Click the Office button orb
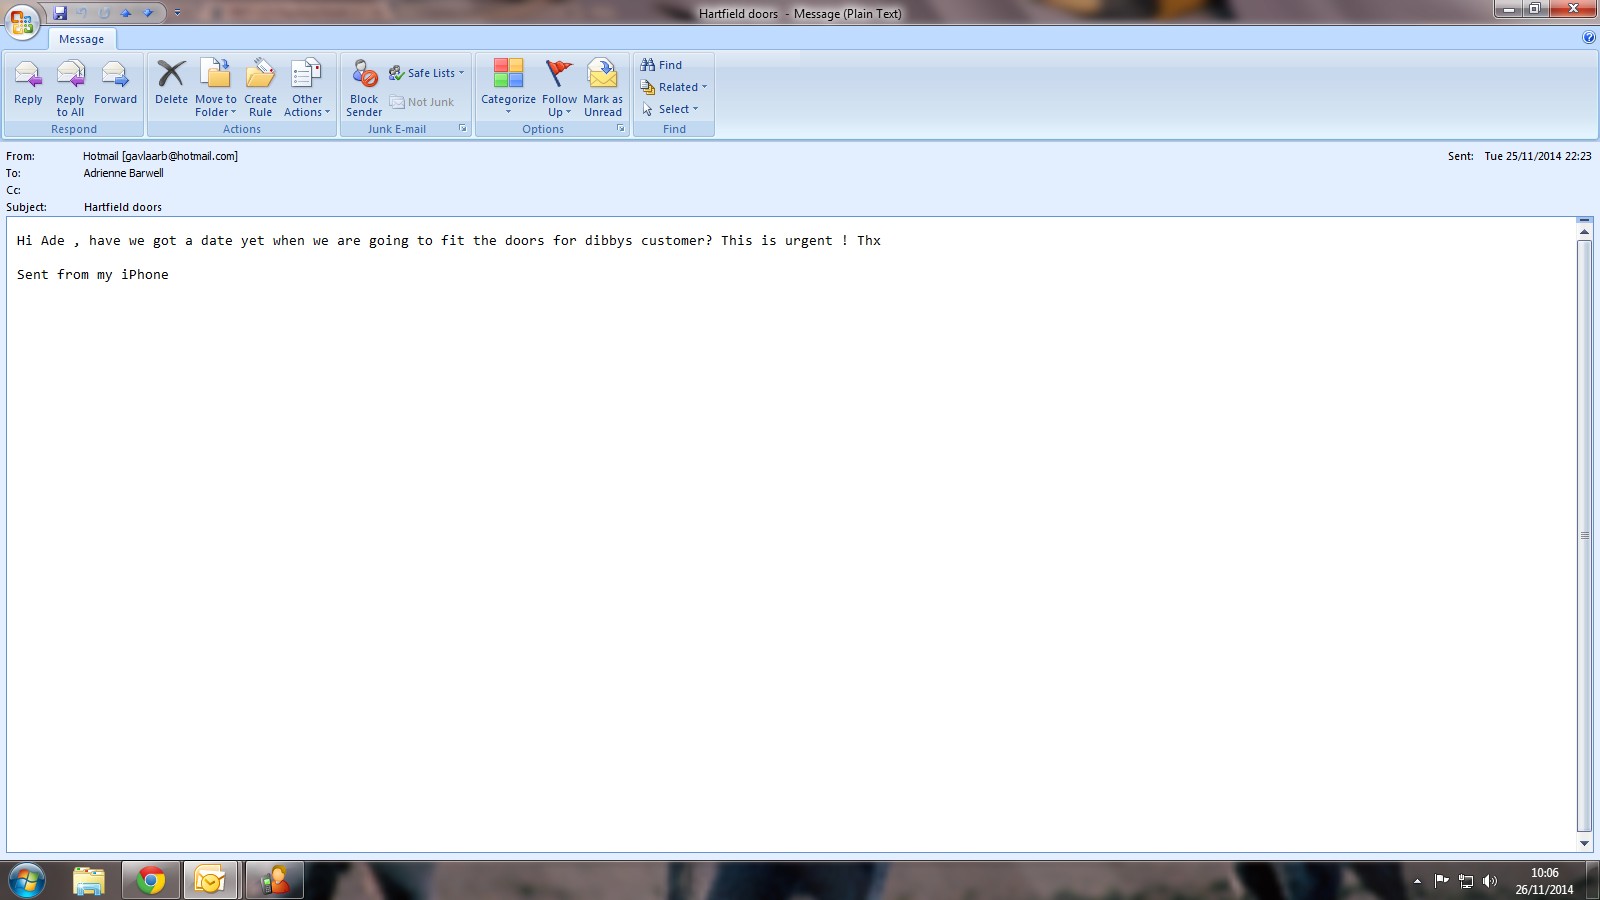The width and height of the screenshot is (1600, 900). [22, 21]
